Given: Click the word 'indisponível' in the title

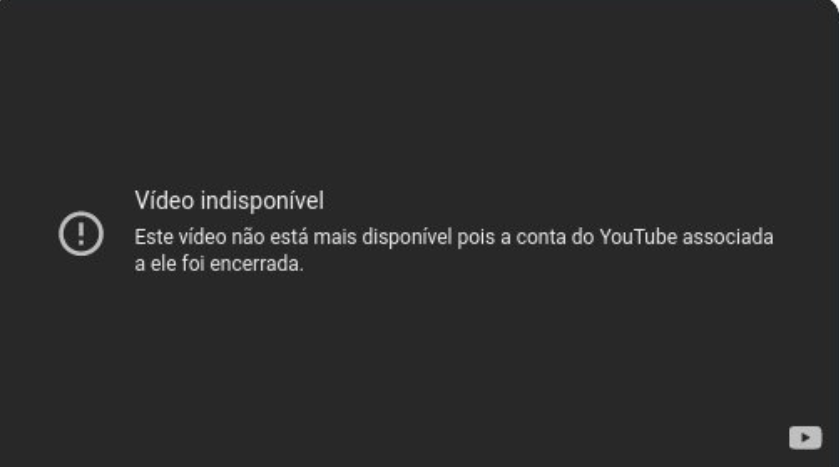Looking at the screenshot, I should click(262, 201).
